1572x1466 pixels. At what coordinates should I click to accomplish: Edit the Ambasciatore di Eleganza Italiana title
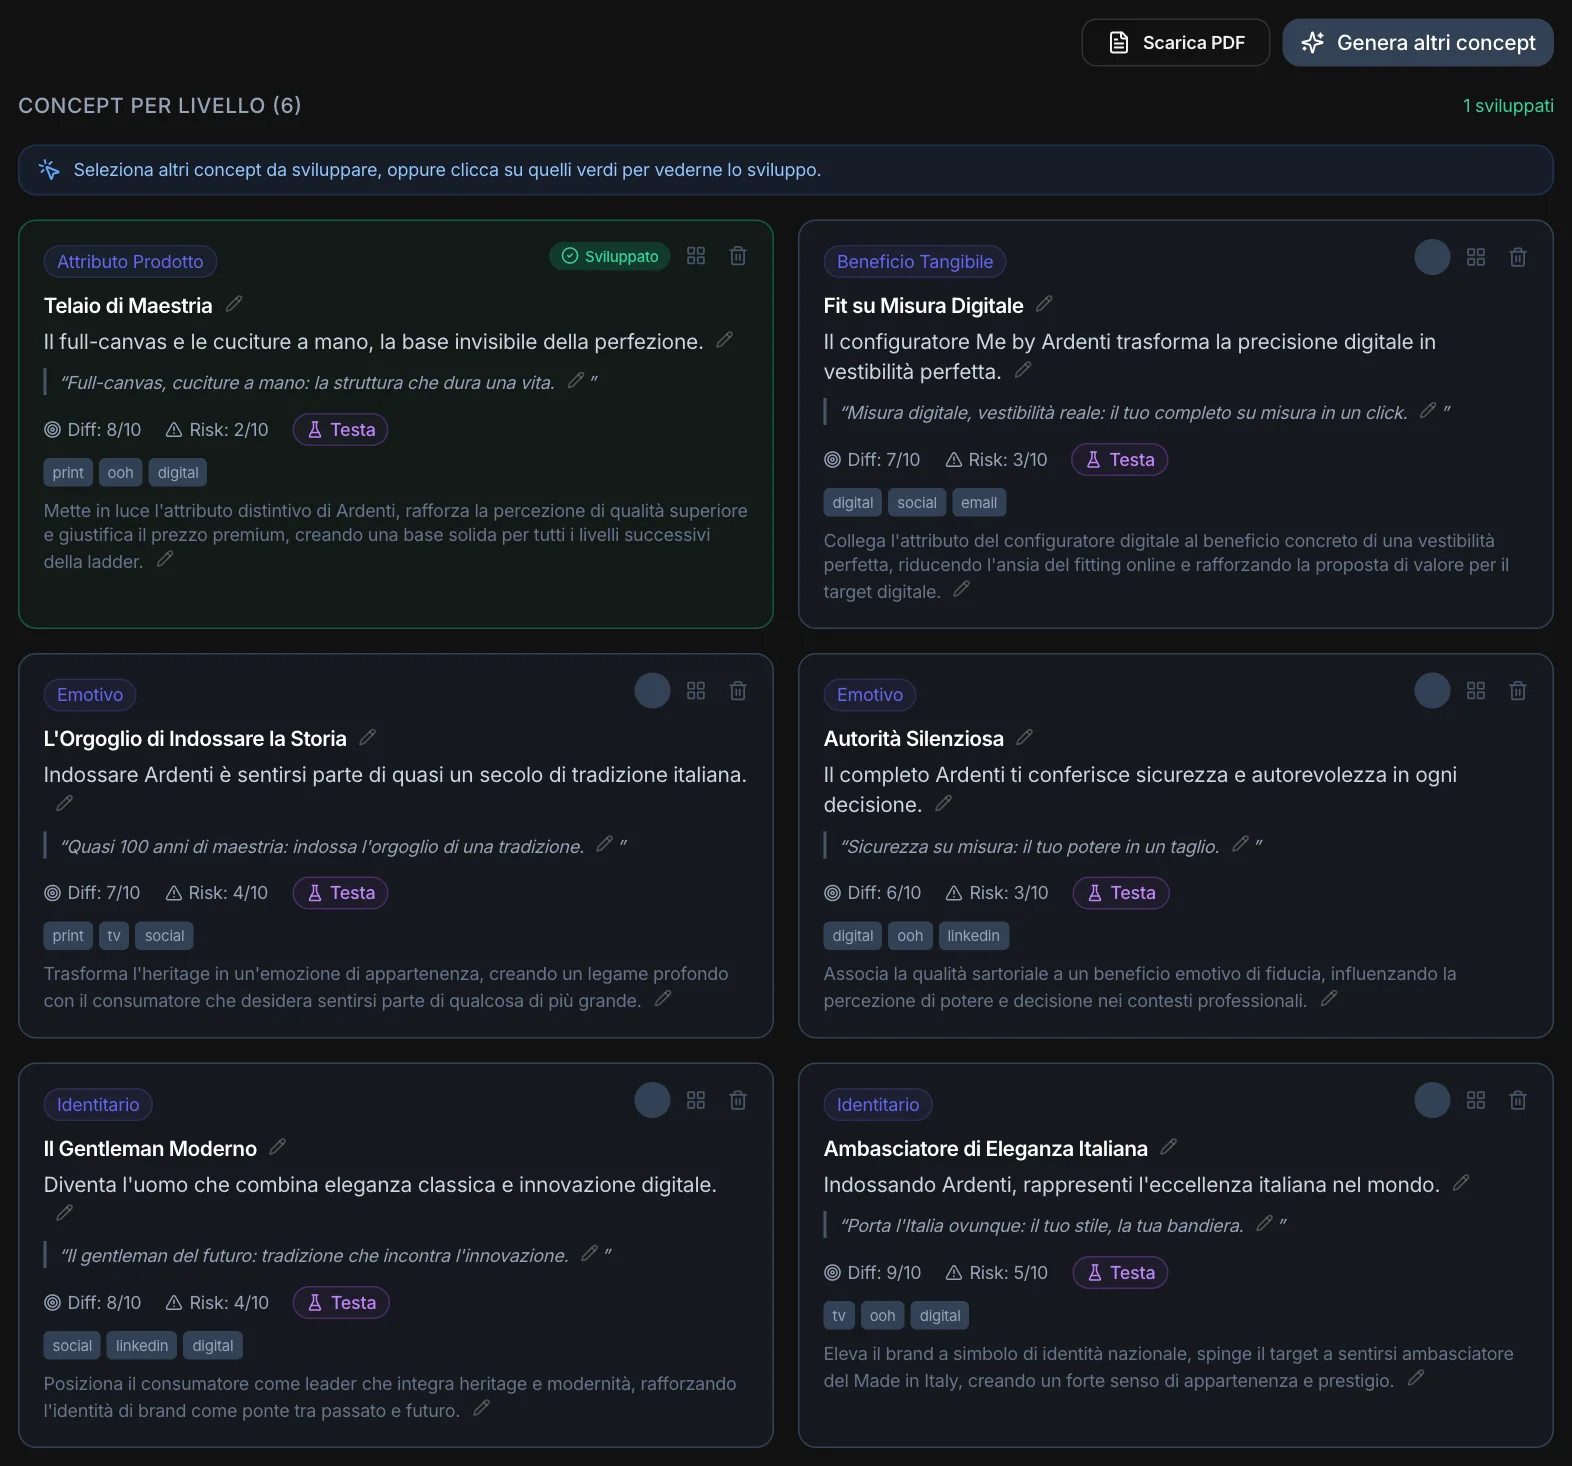pos(1169,1146)
